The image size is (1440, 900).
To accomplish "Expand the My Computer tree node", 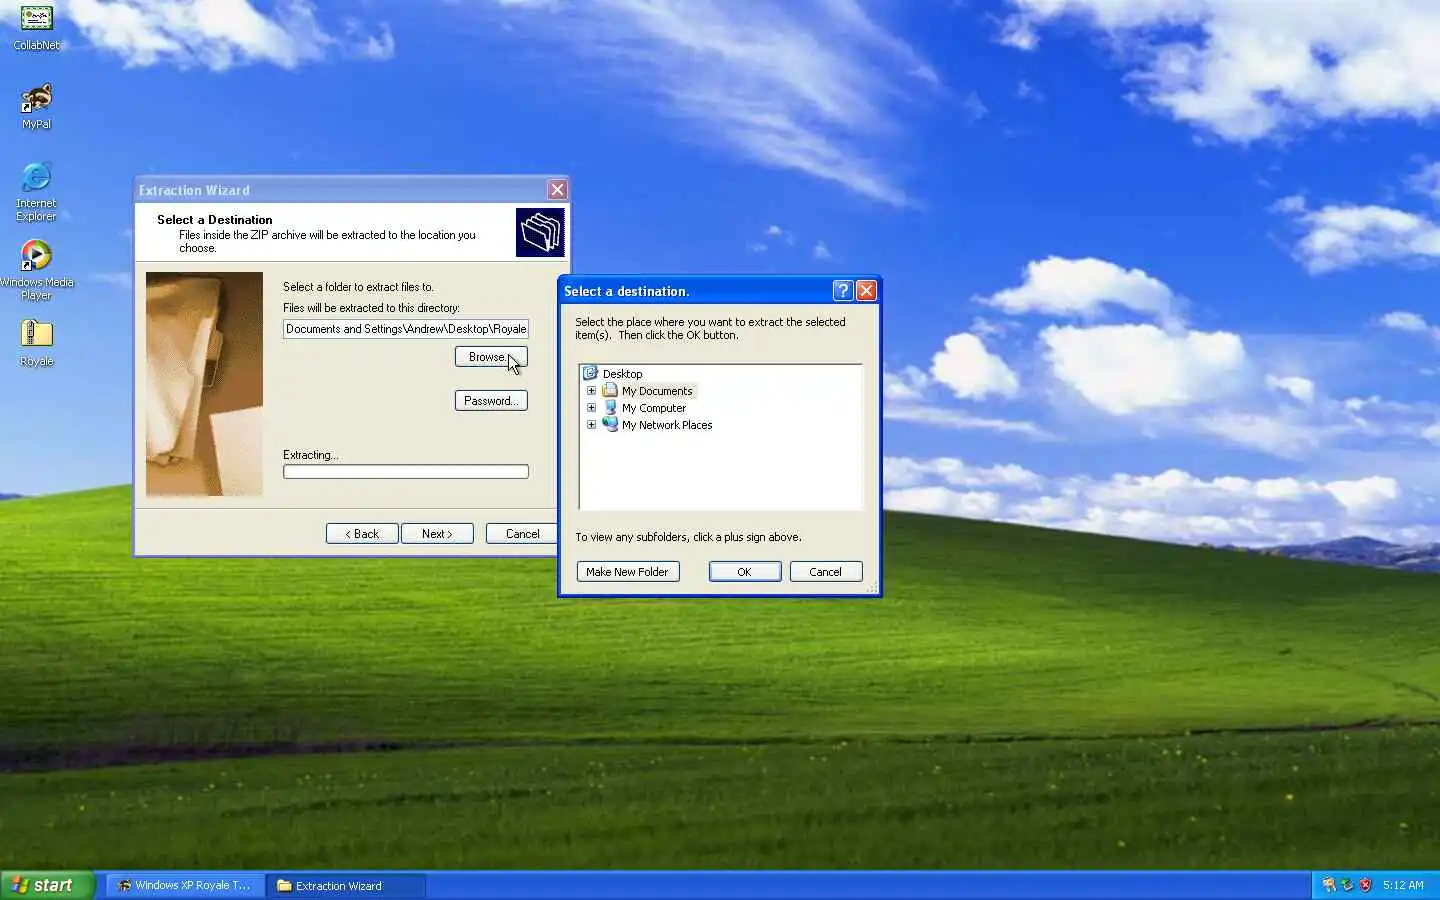I will click(x=591, y=408).
